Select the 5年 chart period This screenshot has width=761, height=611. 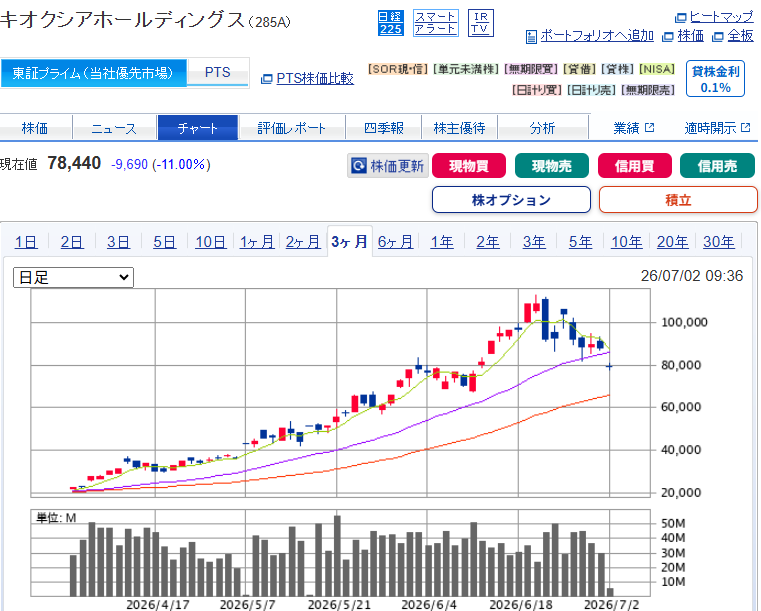click(580, 242)
